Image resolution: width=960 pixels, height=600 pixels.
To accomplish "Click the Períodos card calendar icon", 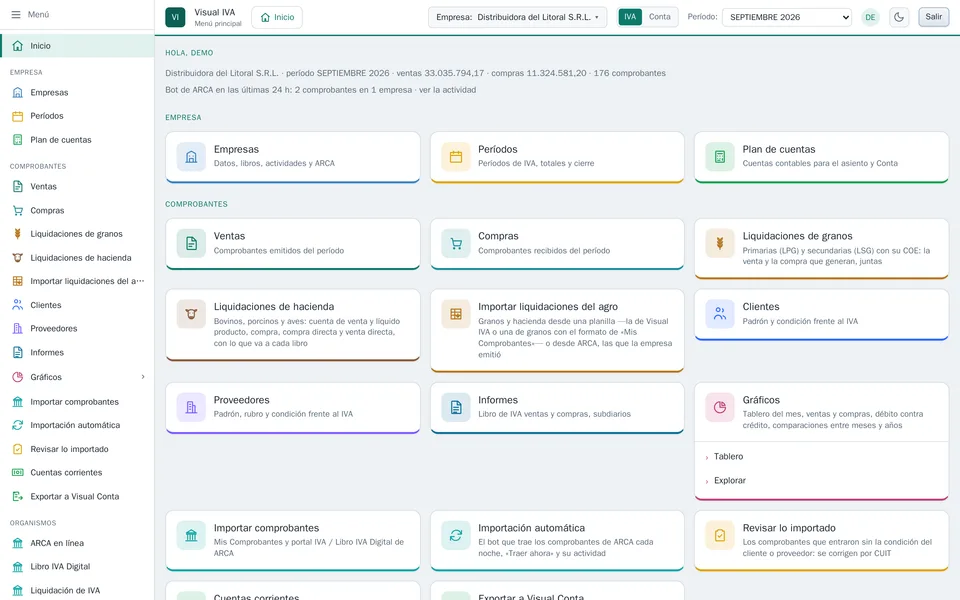I will [x=456, y=157].
